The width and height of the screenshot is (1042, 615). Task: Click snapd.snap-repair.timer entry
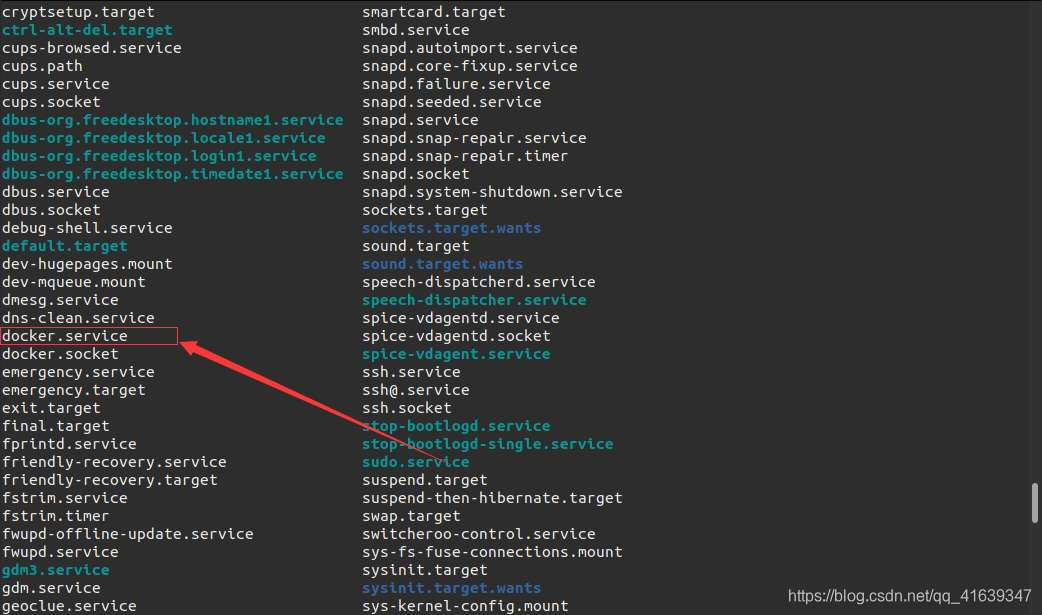click(465, 156)
